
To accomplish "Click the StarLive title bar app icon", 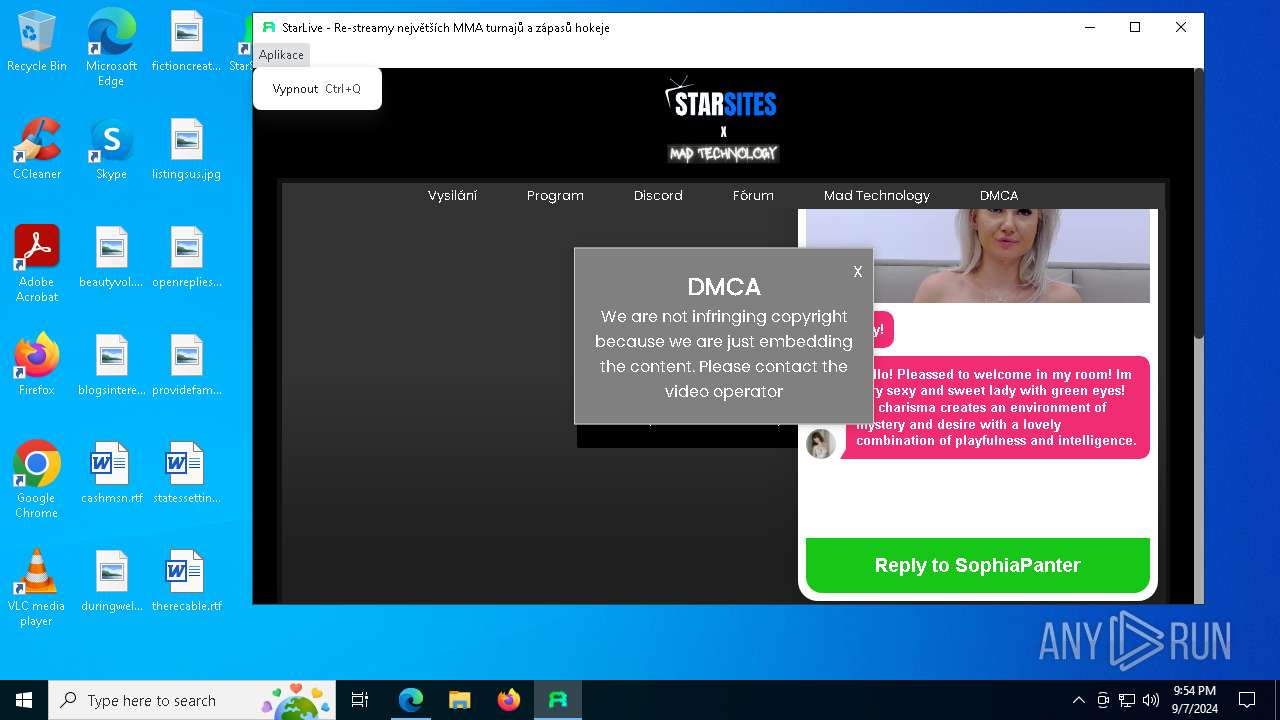I will (x=269, y=28).
